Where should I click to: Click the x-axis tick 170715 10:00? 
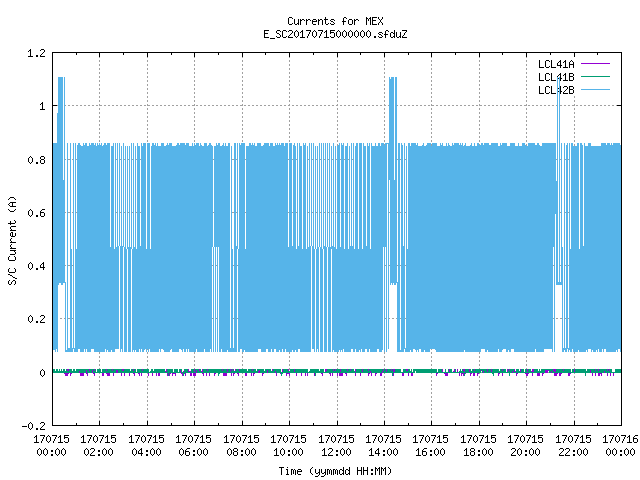[x=289, y=446]
